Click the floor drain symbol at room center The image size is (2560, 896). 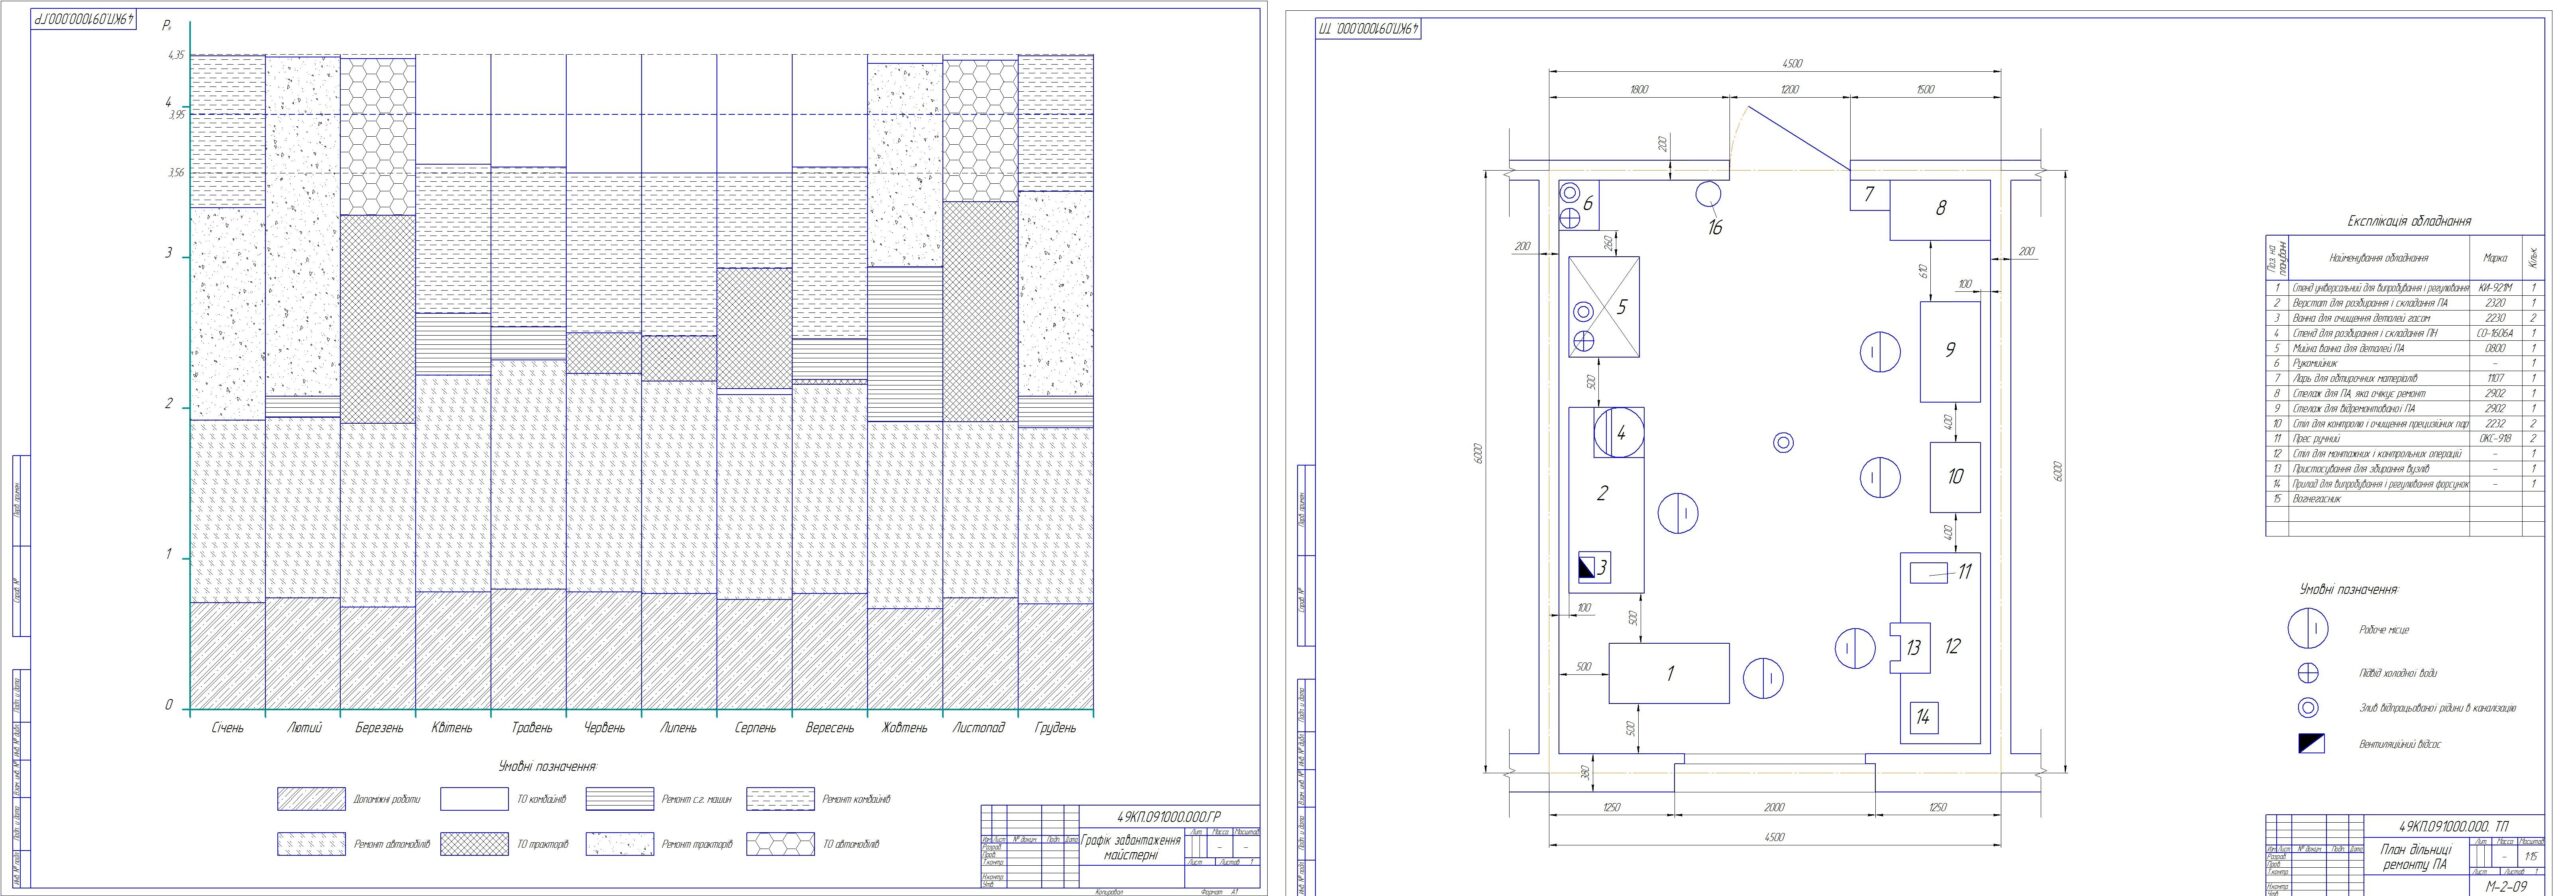[x=1782, y=442]
